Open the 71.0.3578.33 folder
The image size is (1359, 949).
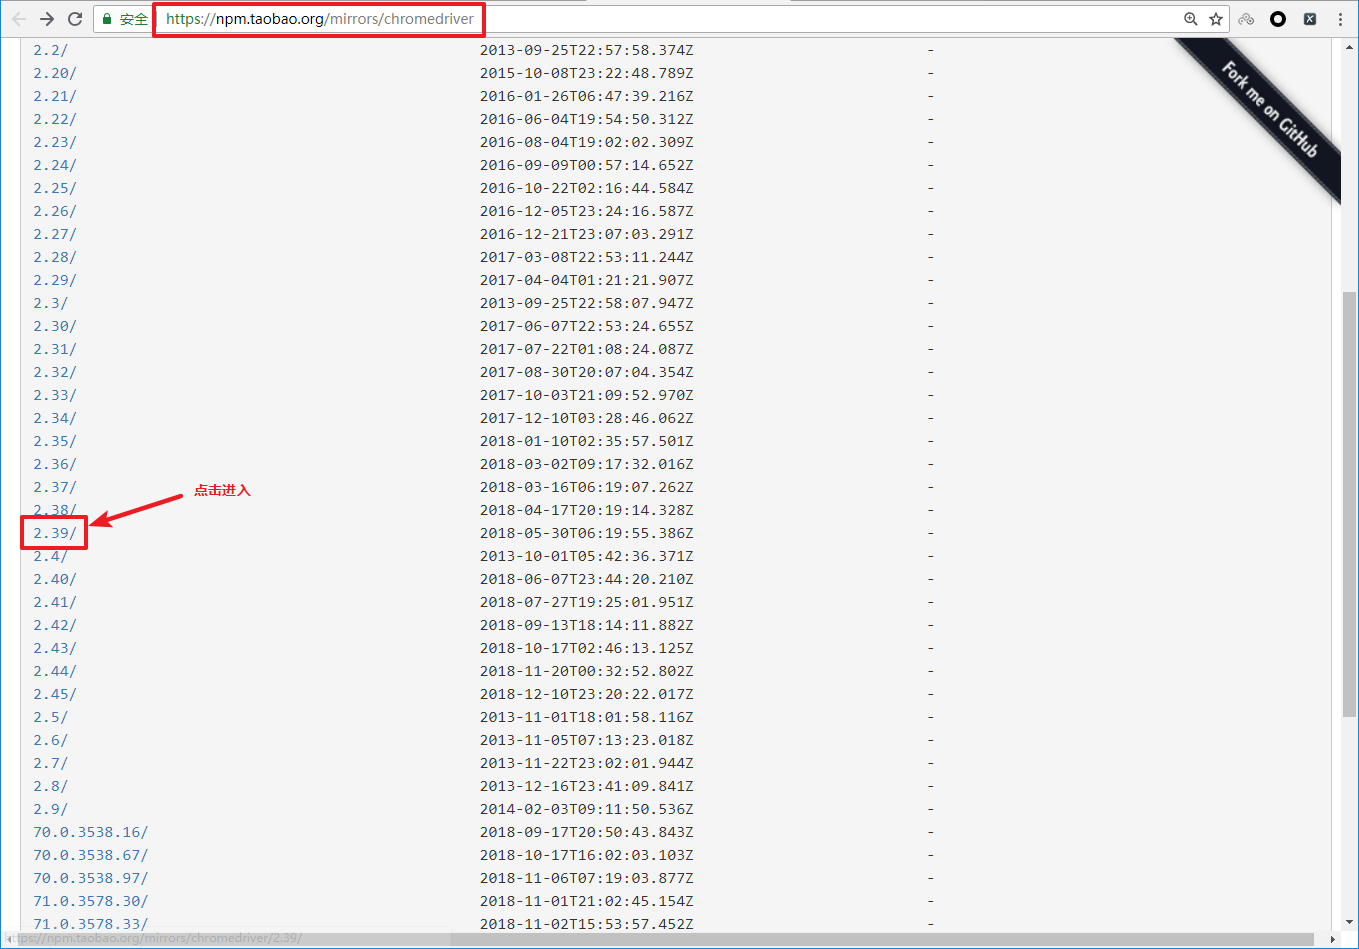click(89, 923)
